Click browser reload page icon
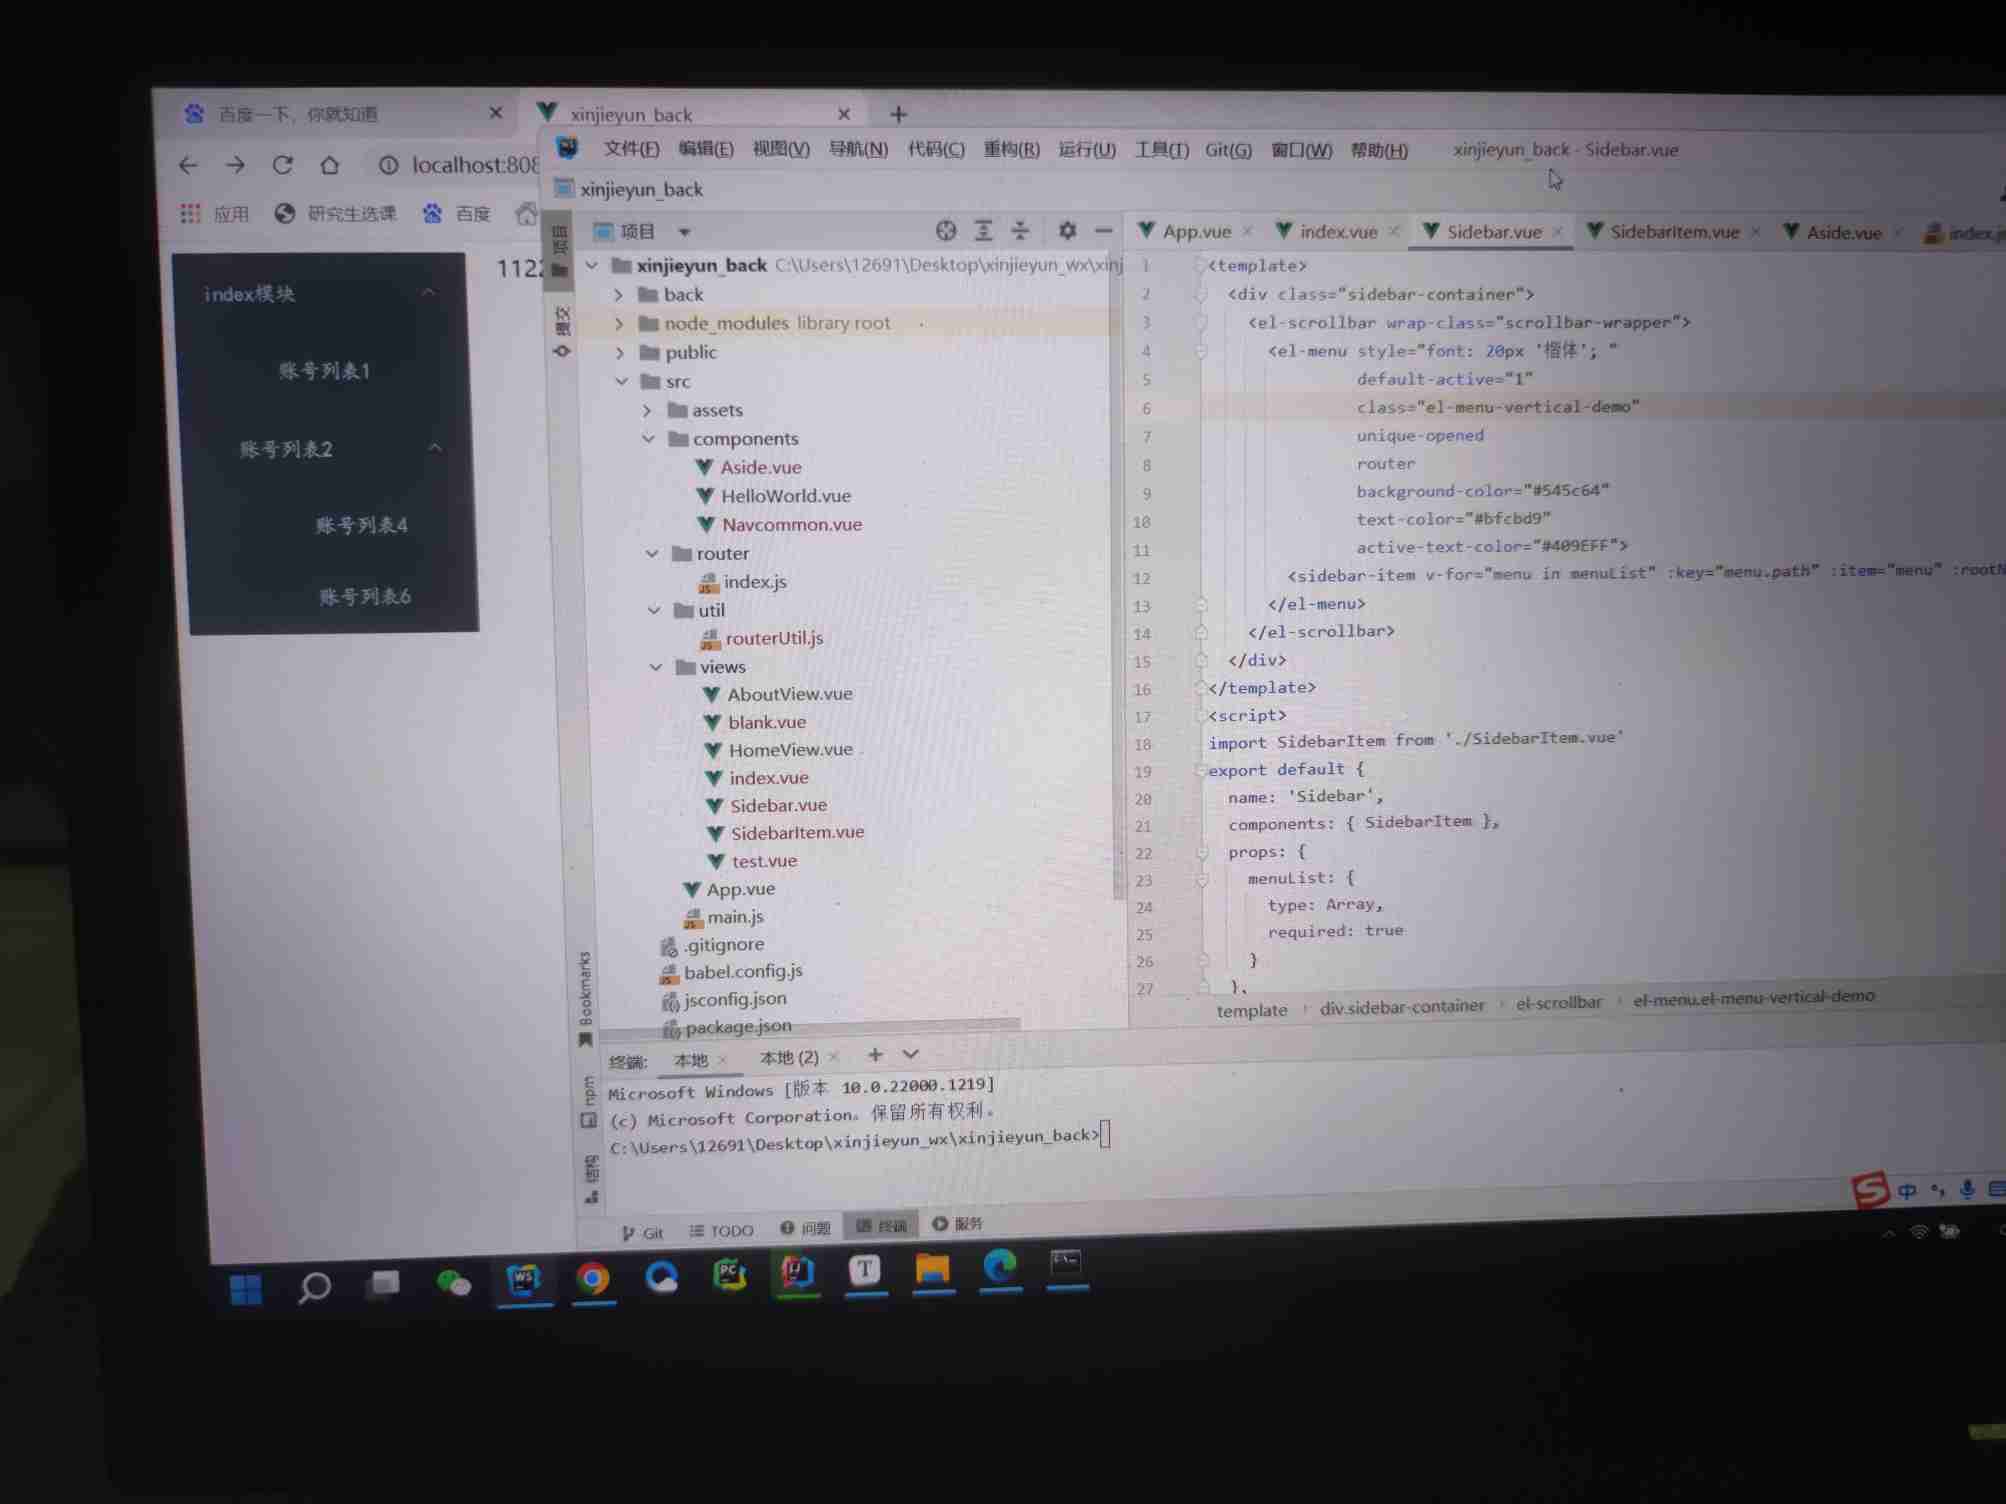This screenshot has width=2006, height=1504. tap(283, 165)
